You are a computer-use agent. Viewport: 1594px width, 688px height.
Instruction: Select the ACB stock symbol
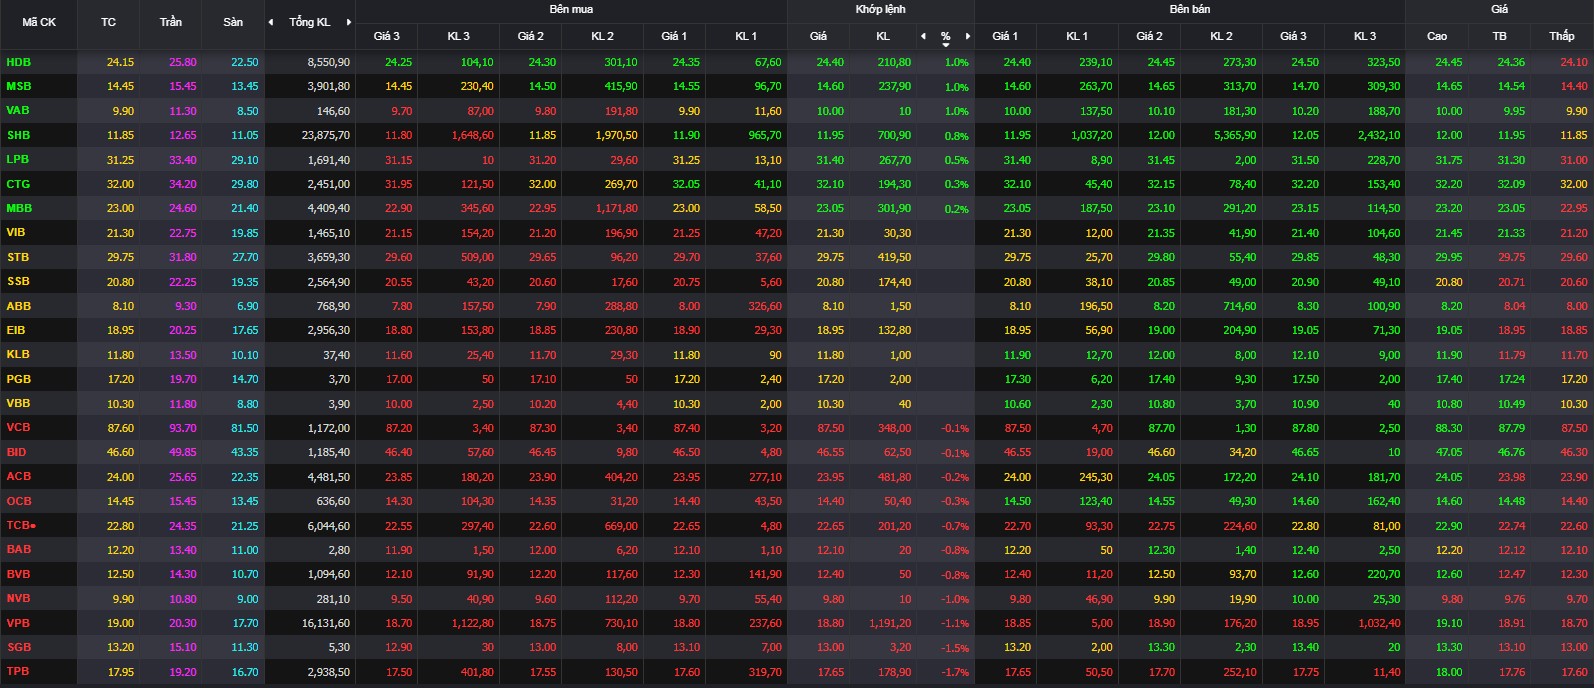click(18, 476)
